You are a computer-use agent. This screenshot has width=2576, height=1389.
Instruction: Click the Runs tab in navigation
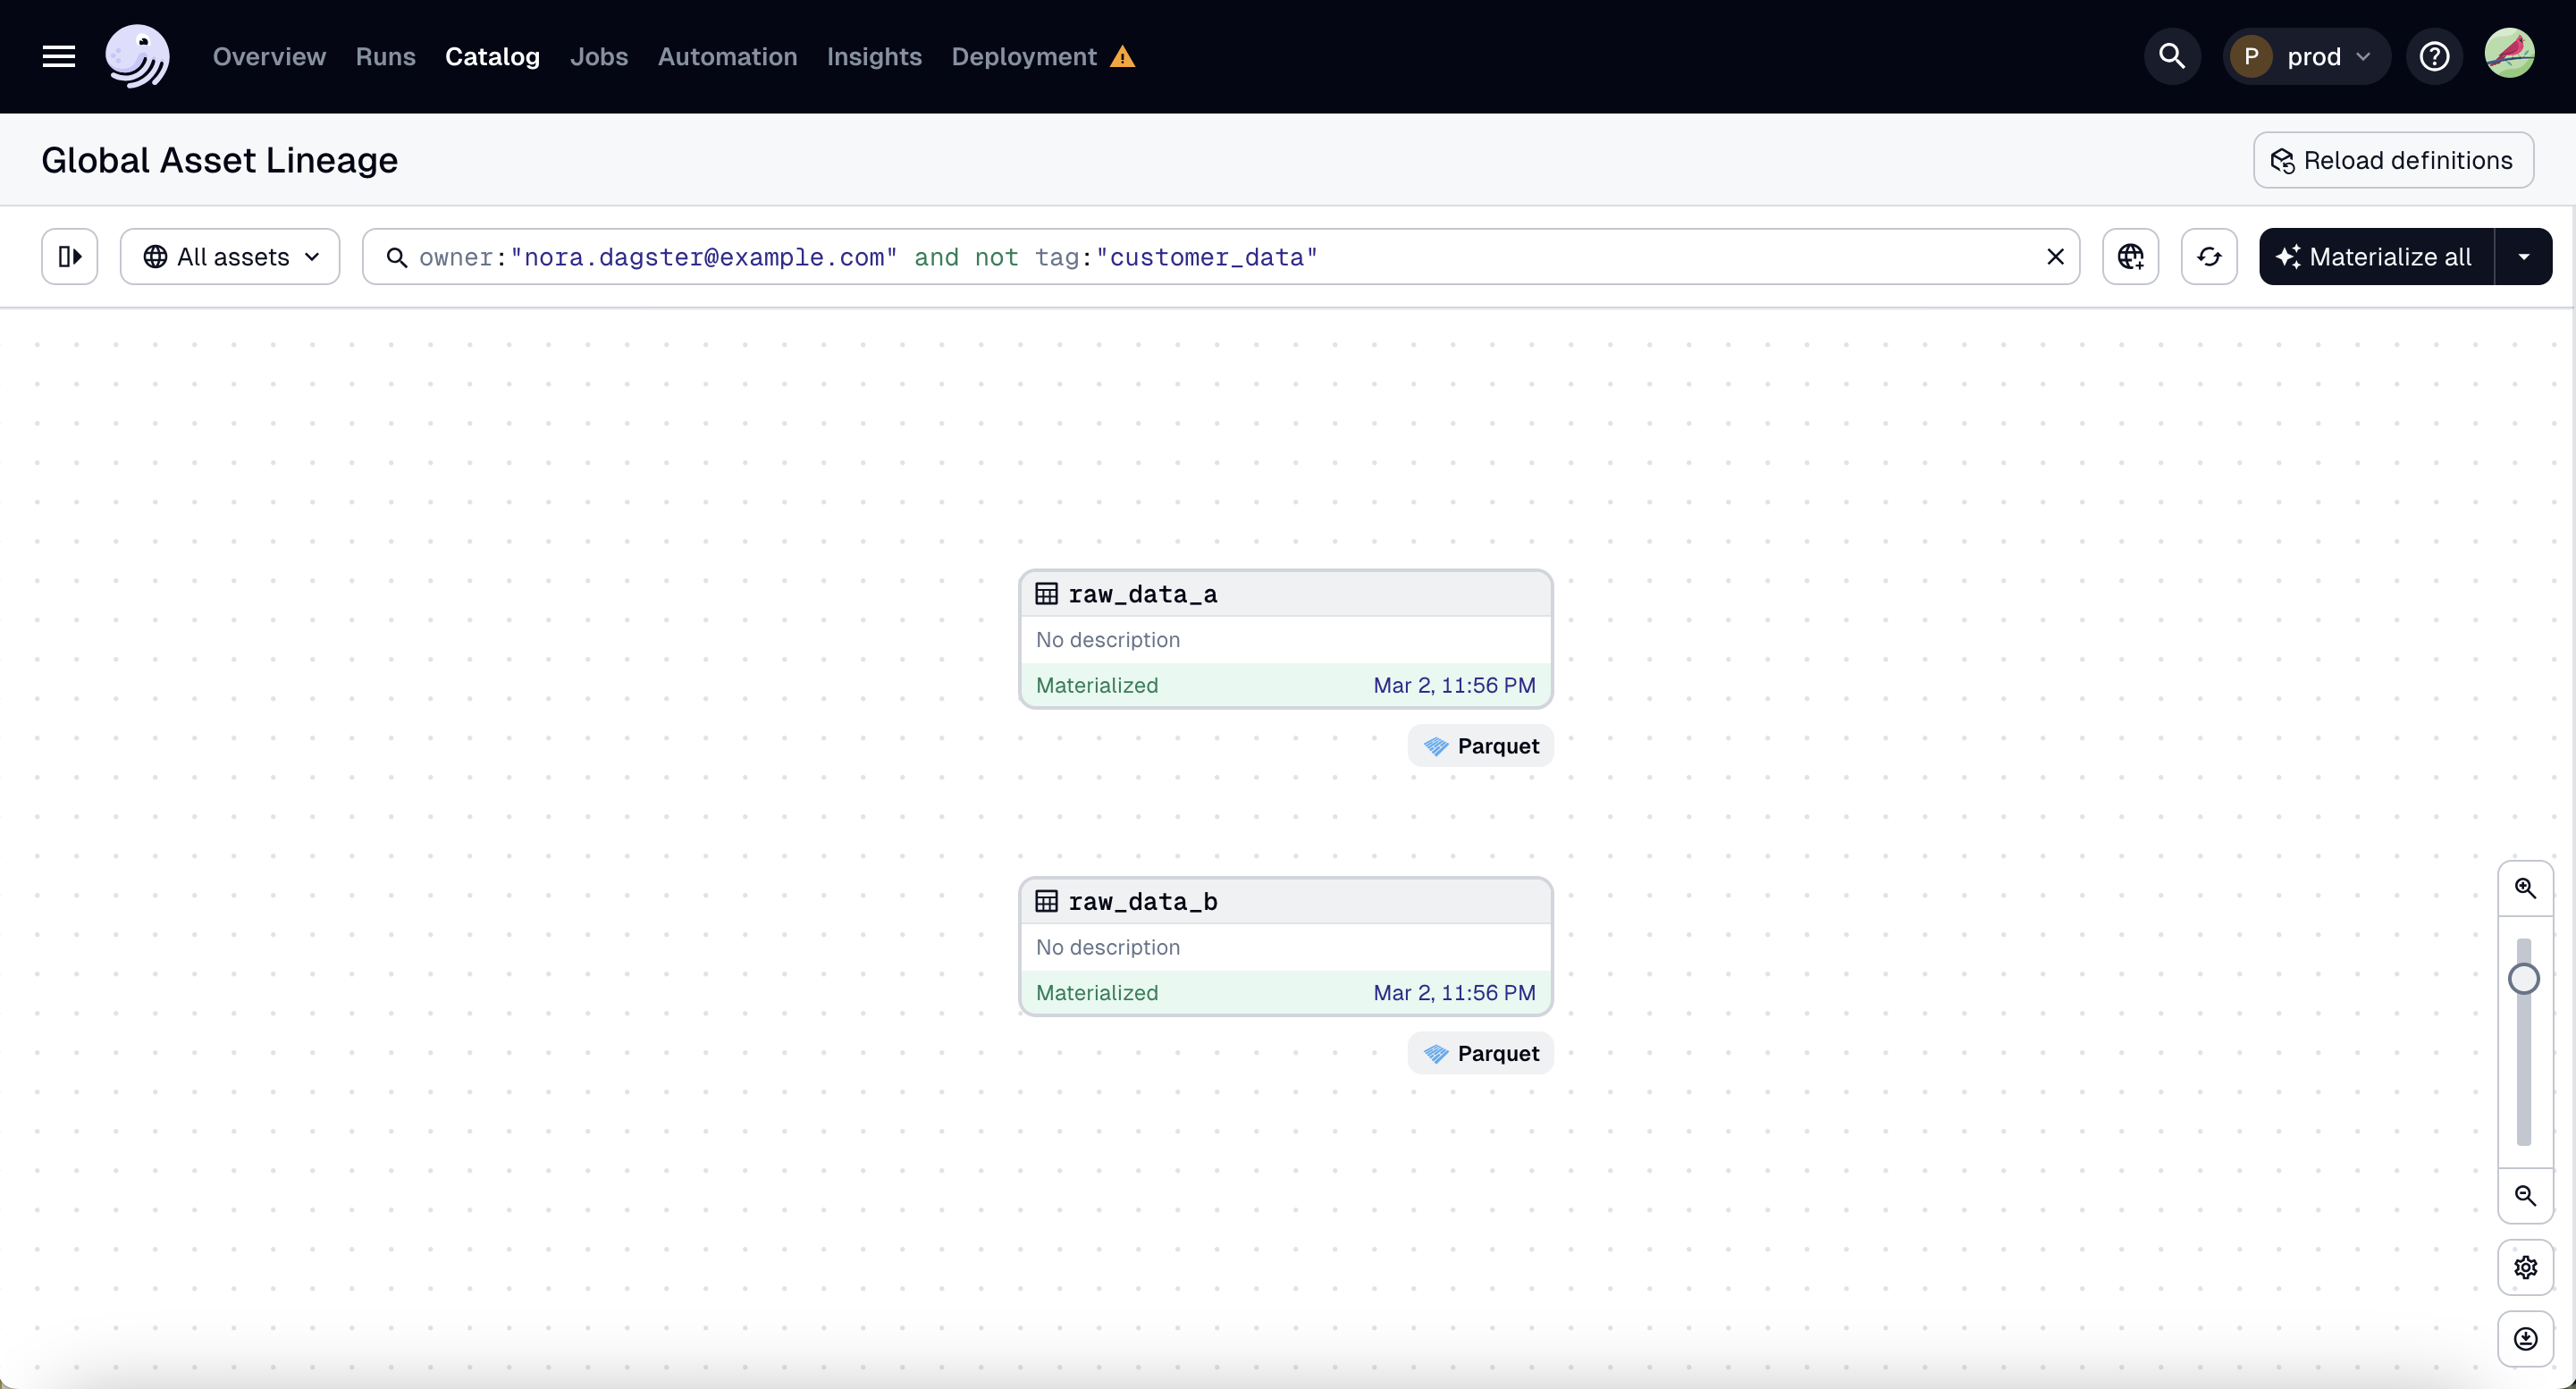385,56
